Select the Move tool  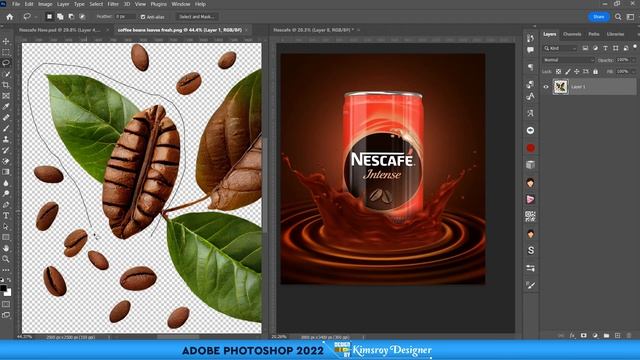pyautogui.click(x=6, y=41)
